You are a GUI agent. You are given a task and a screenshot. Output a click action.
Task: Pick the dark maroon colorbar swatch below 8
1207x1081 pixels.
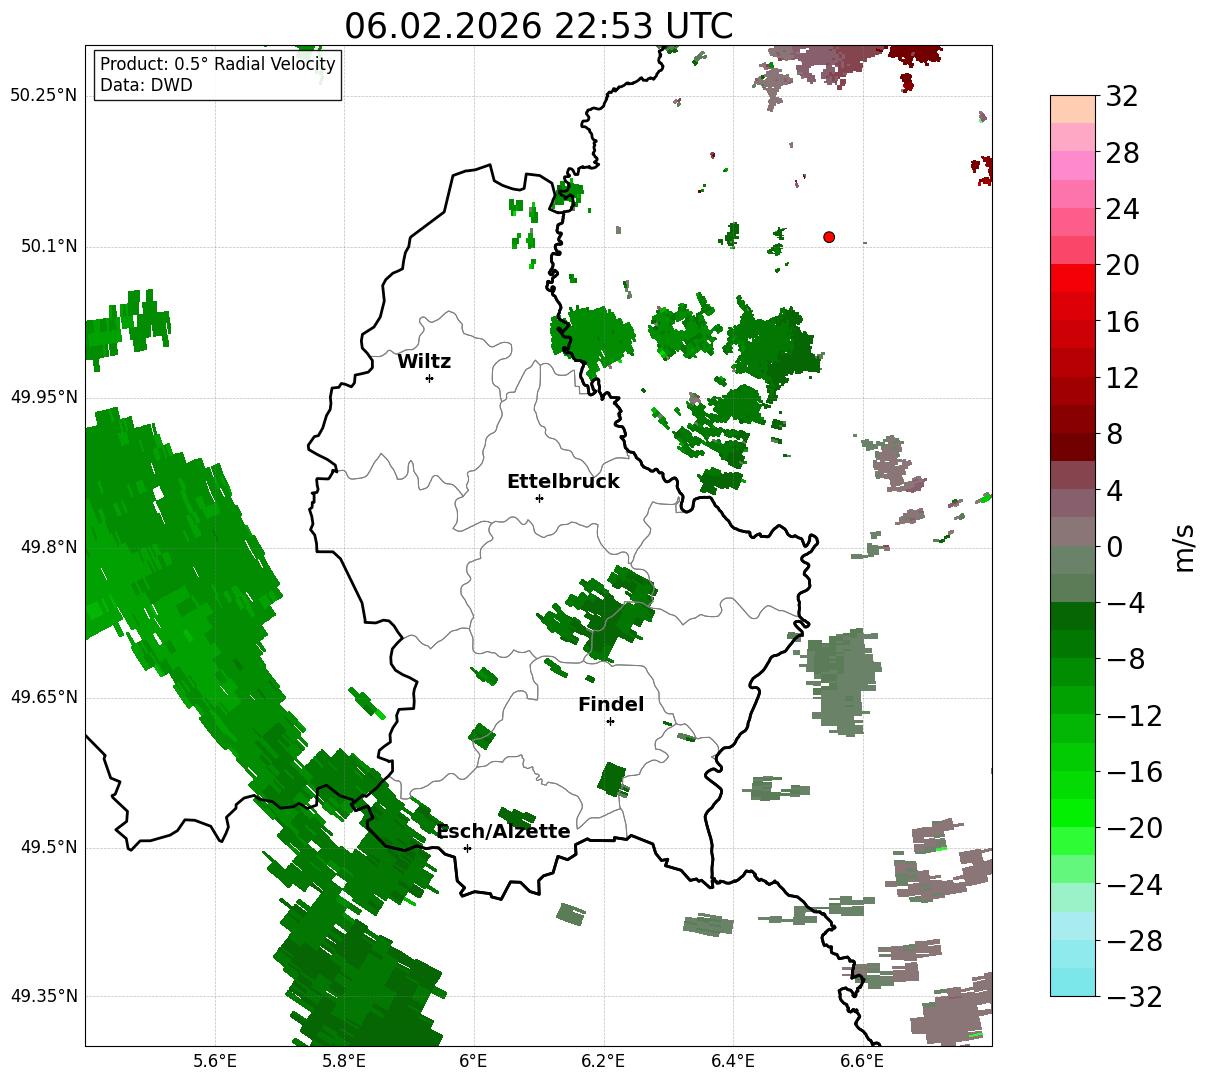click(1073, 447)
